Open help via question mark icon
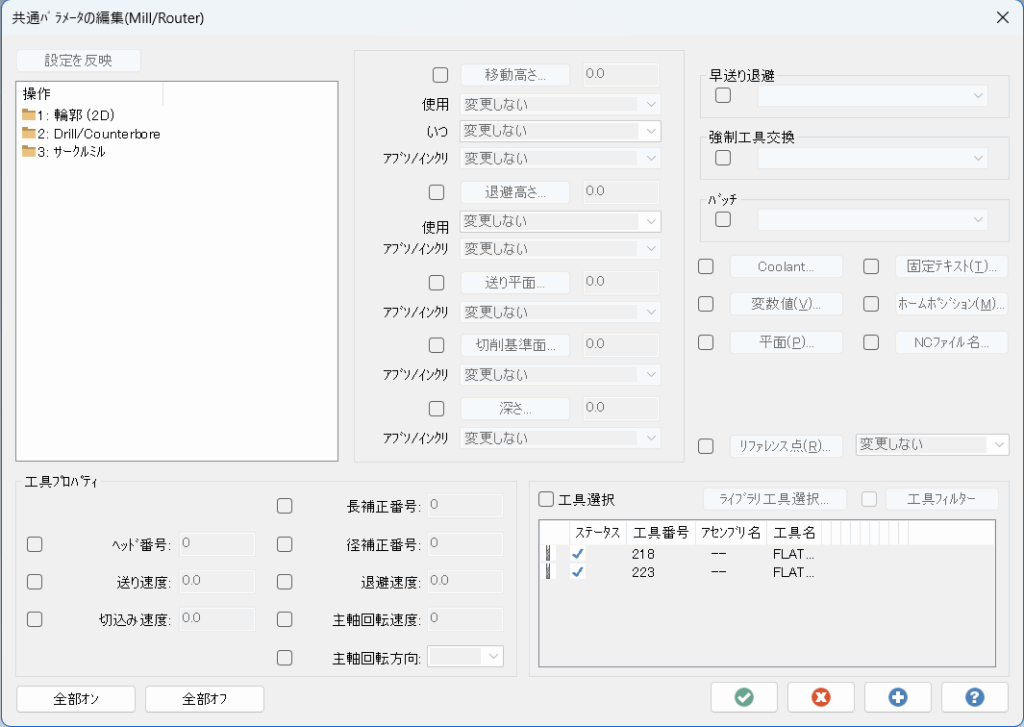The width and height of the screenshot is (1024, 727). tap(974, 697)
